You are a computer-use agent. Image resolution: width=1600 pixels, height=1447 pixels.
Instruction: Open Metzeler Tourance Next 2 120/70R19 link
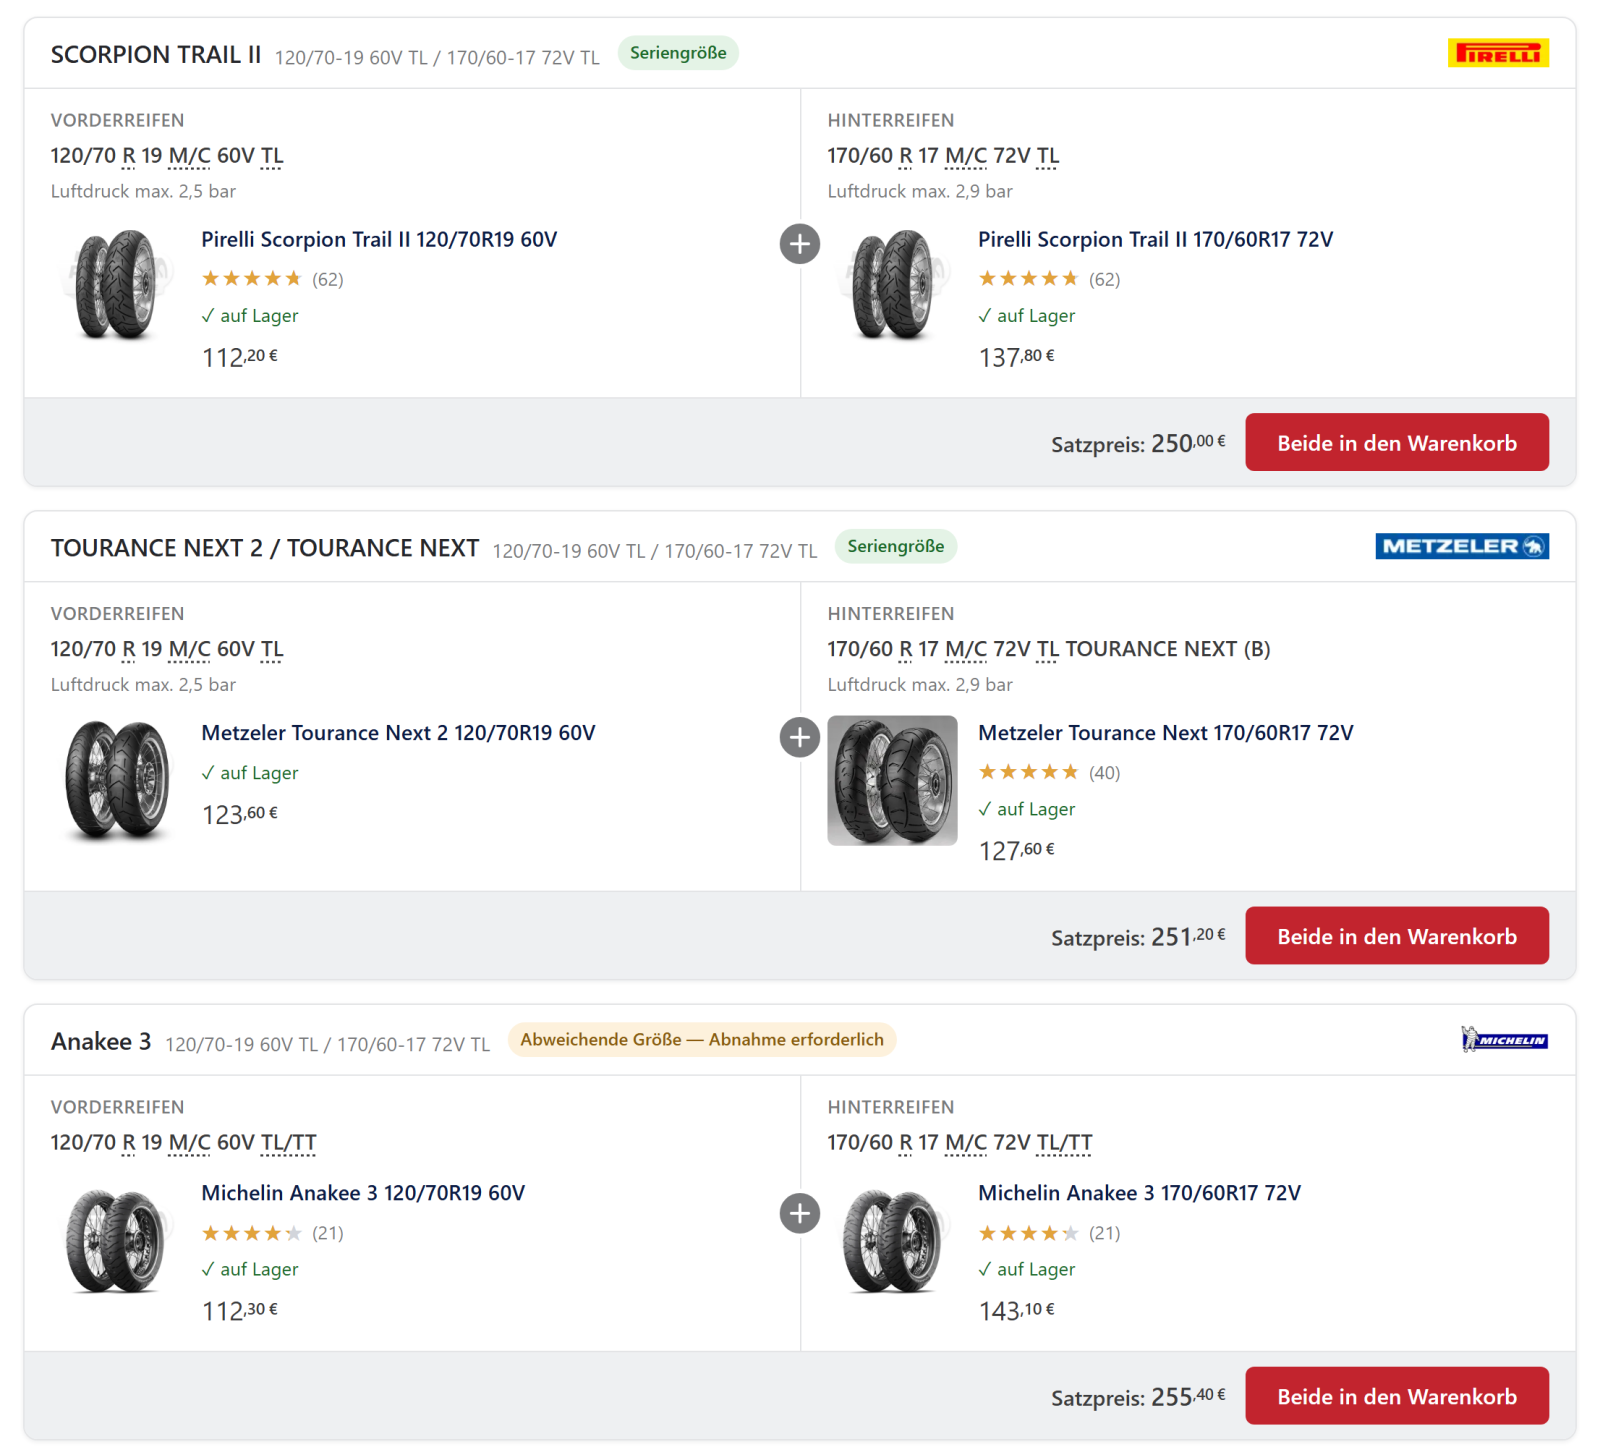(398, 733)
